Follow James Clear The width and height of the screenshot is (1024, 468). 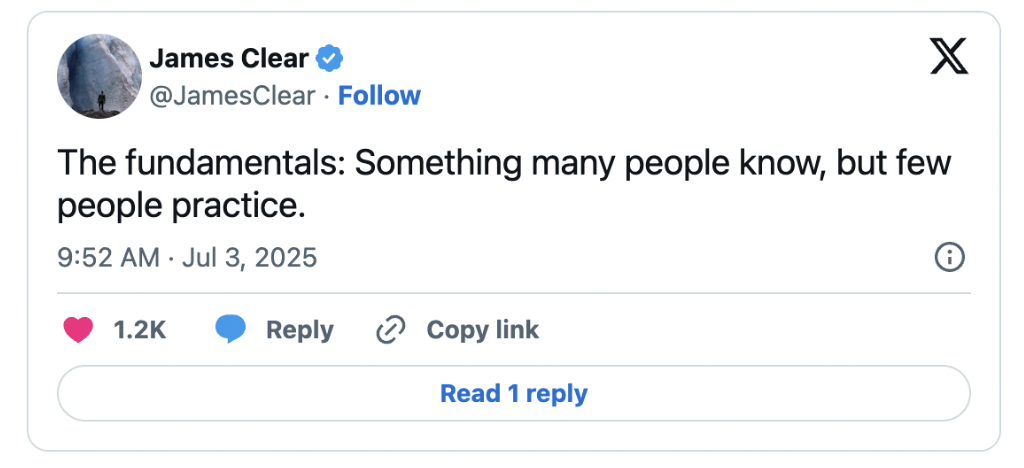[379, 96]
